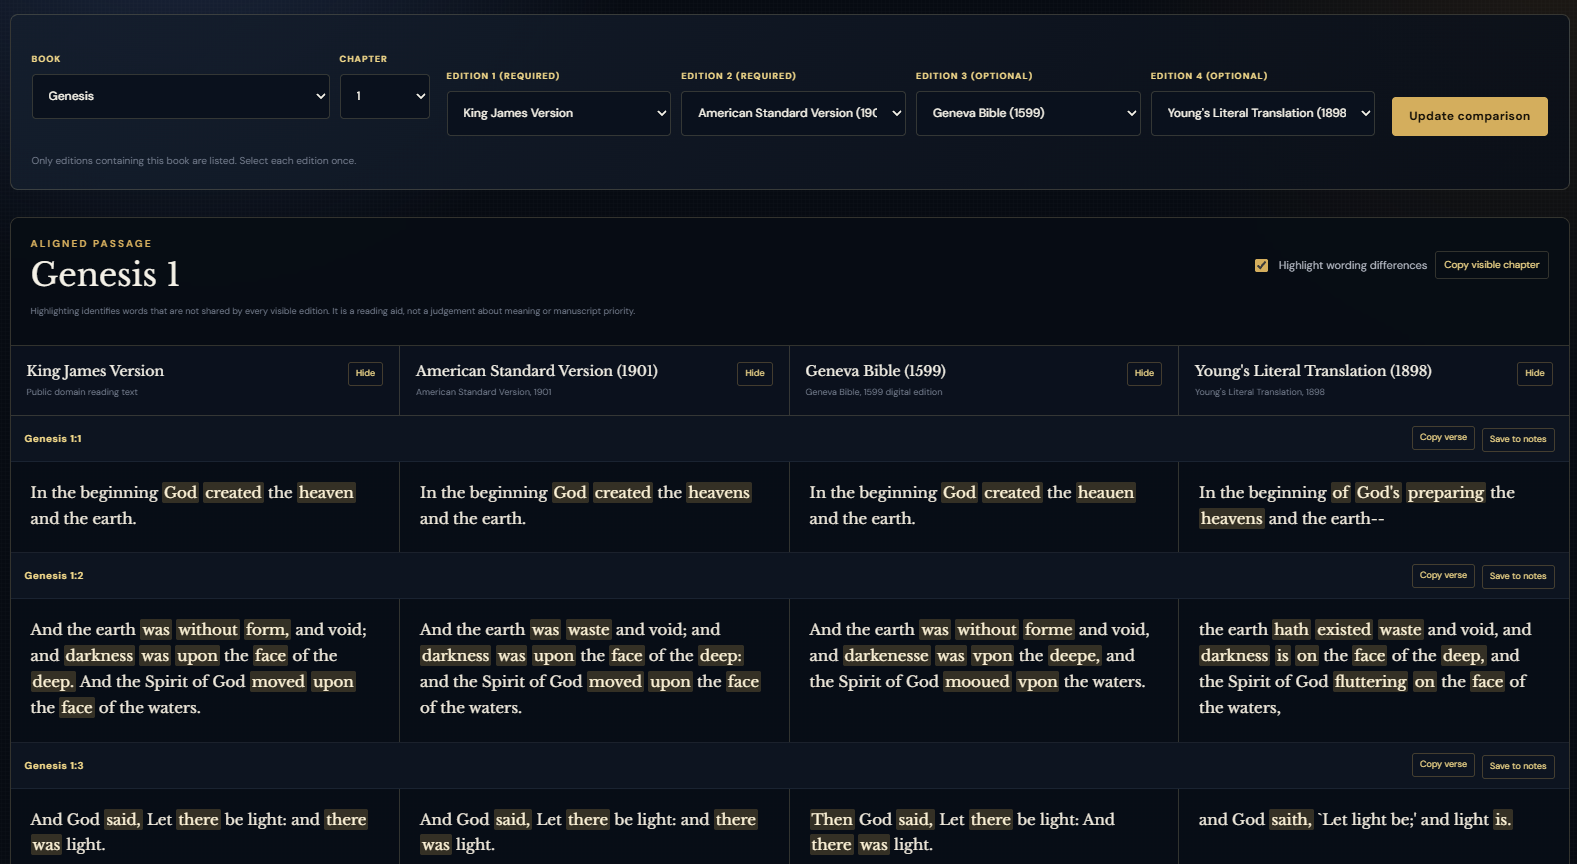Click the ALIGNED PASSAGE label
1577x864 pixels.
pyautogui.click(x=91, y=244)
